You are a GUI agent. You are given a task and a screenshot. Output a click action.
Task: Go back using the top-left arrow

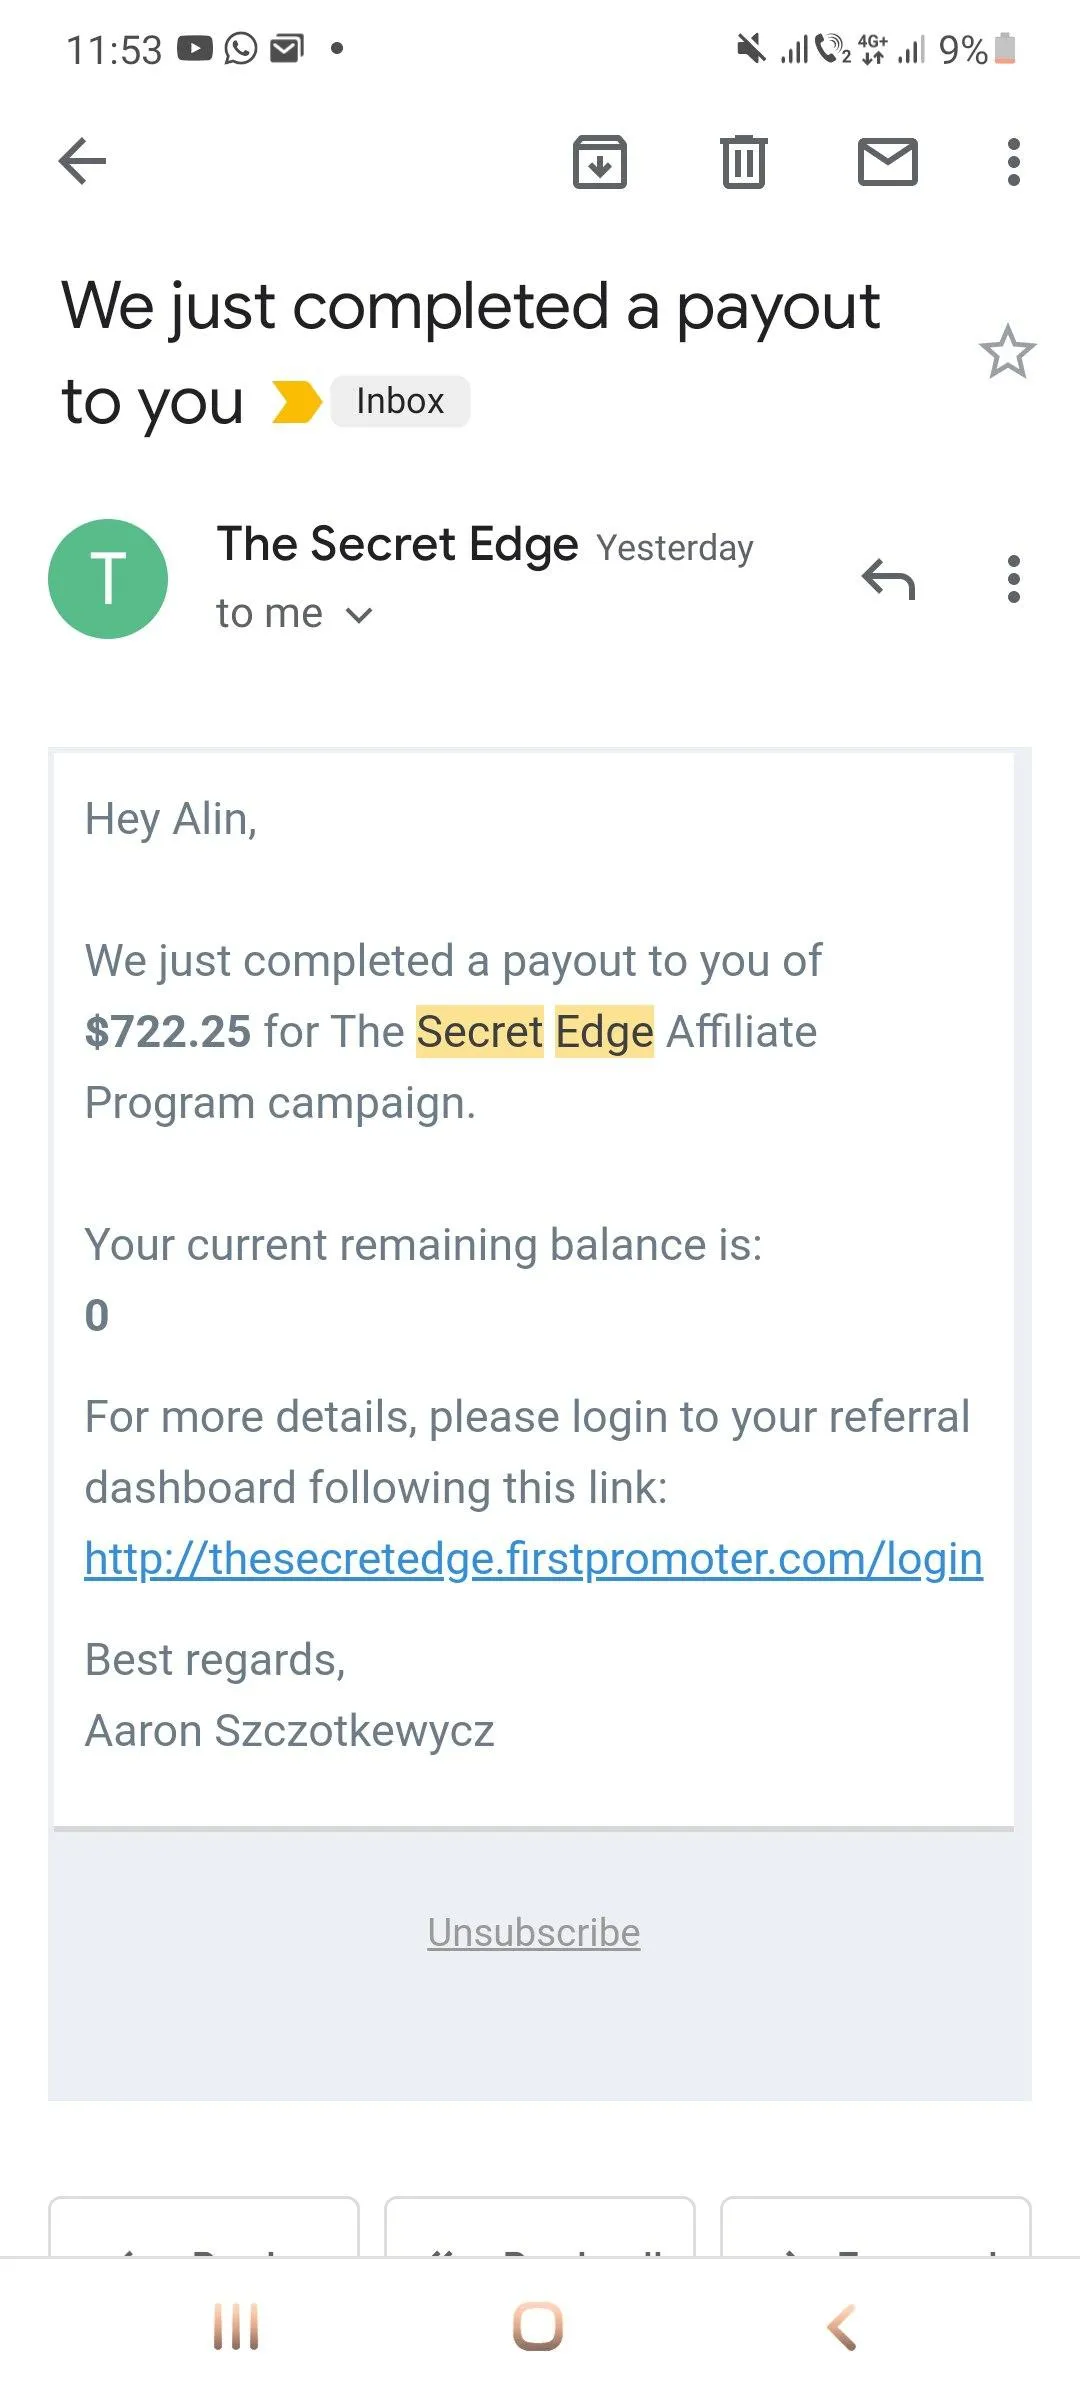(x=82, y=161)
